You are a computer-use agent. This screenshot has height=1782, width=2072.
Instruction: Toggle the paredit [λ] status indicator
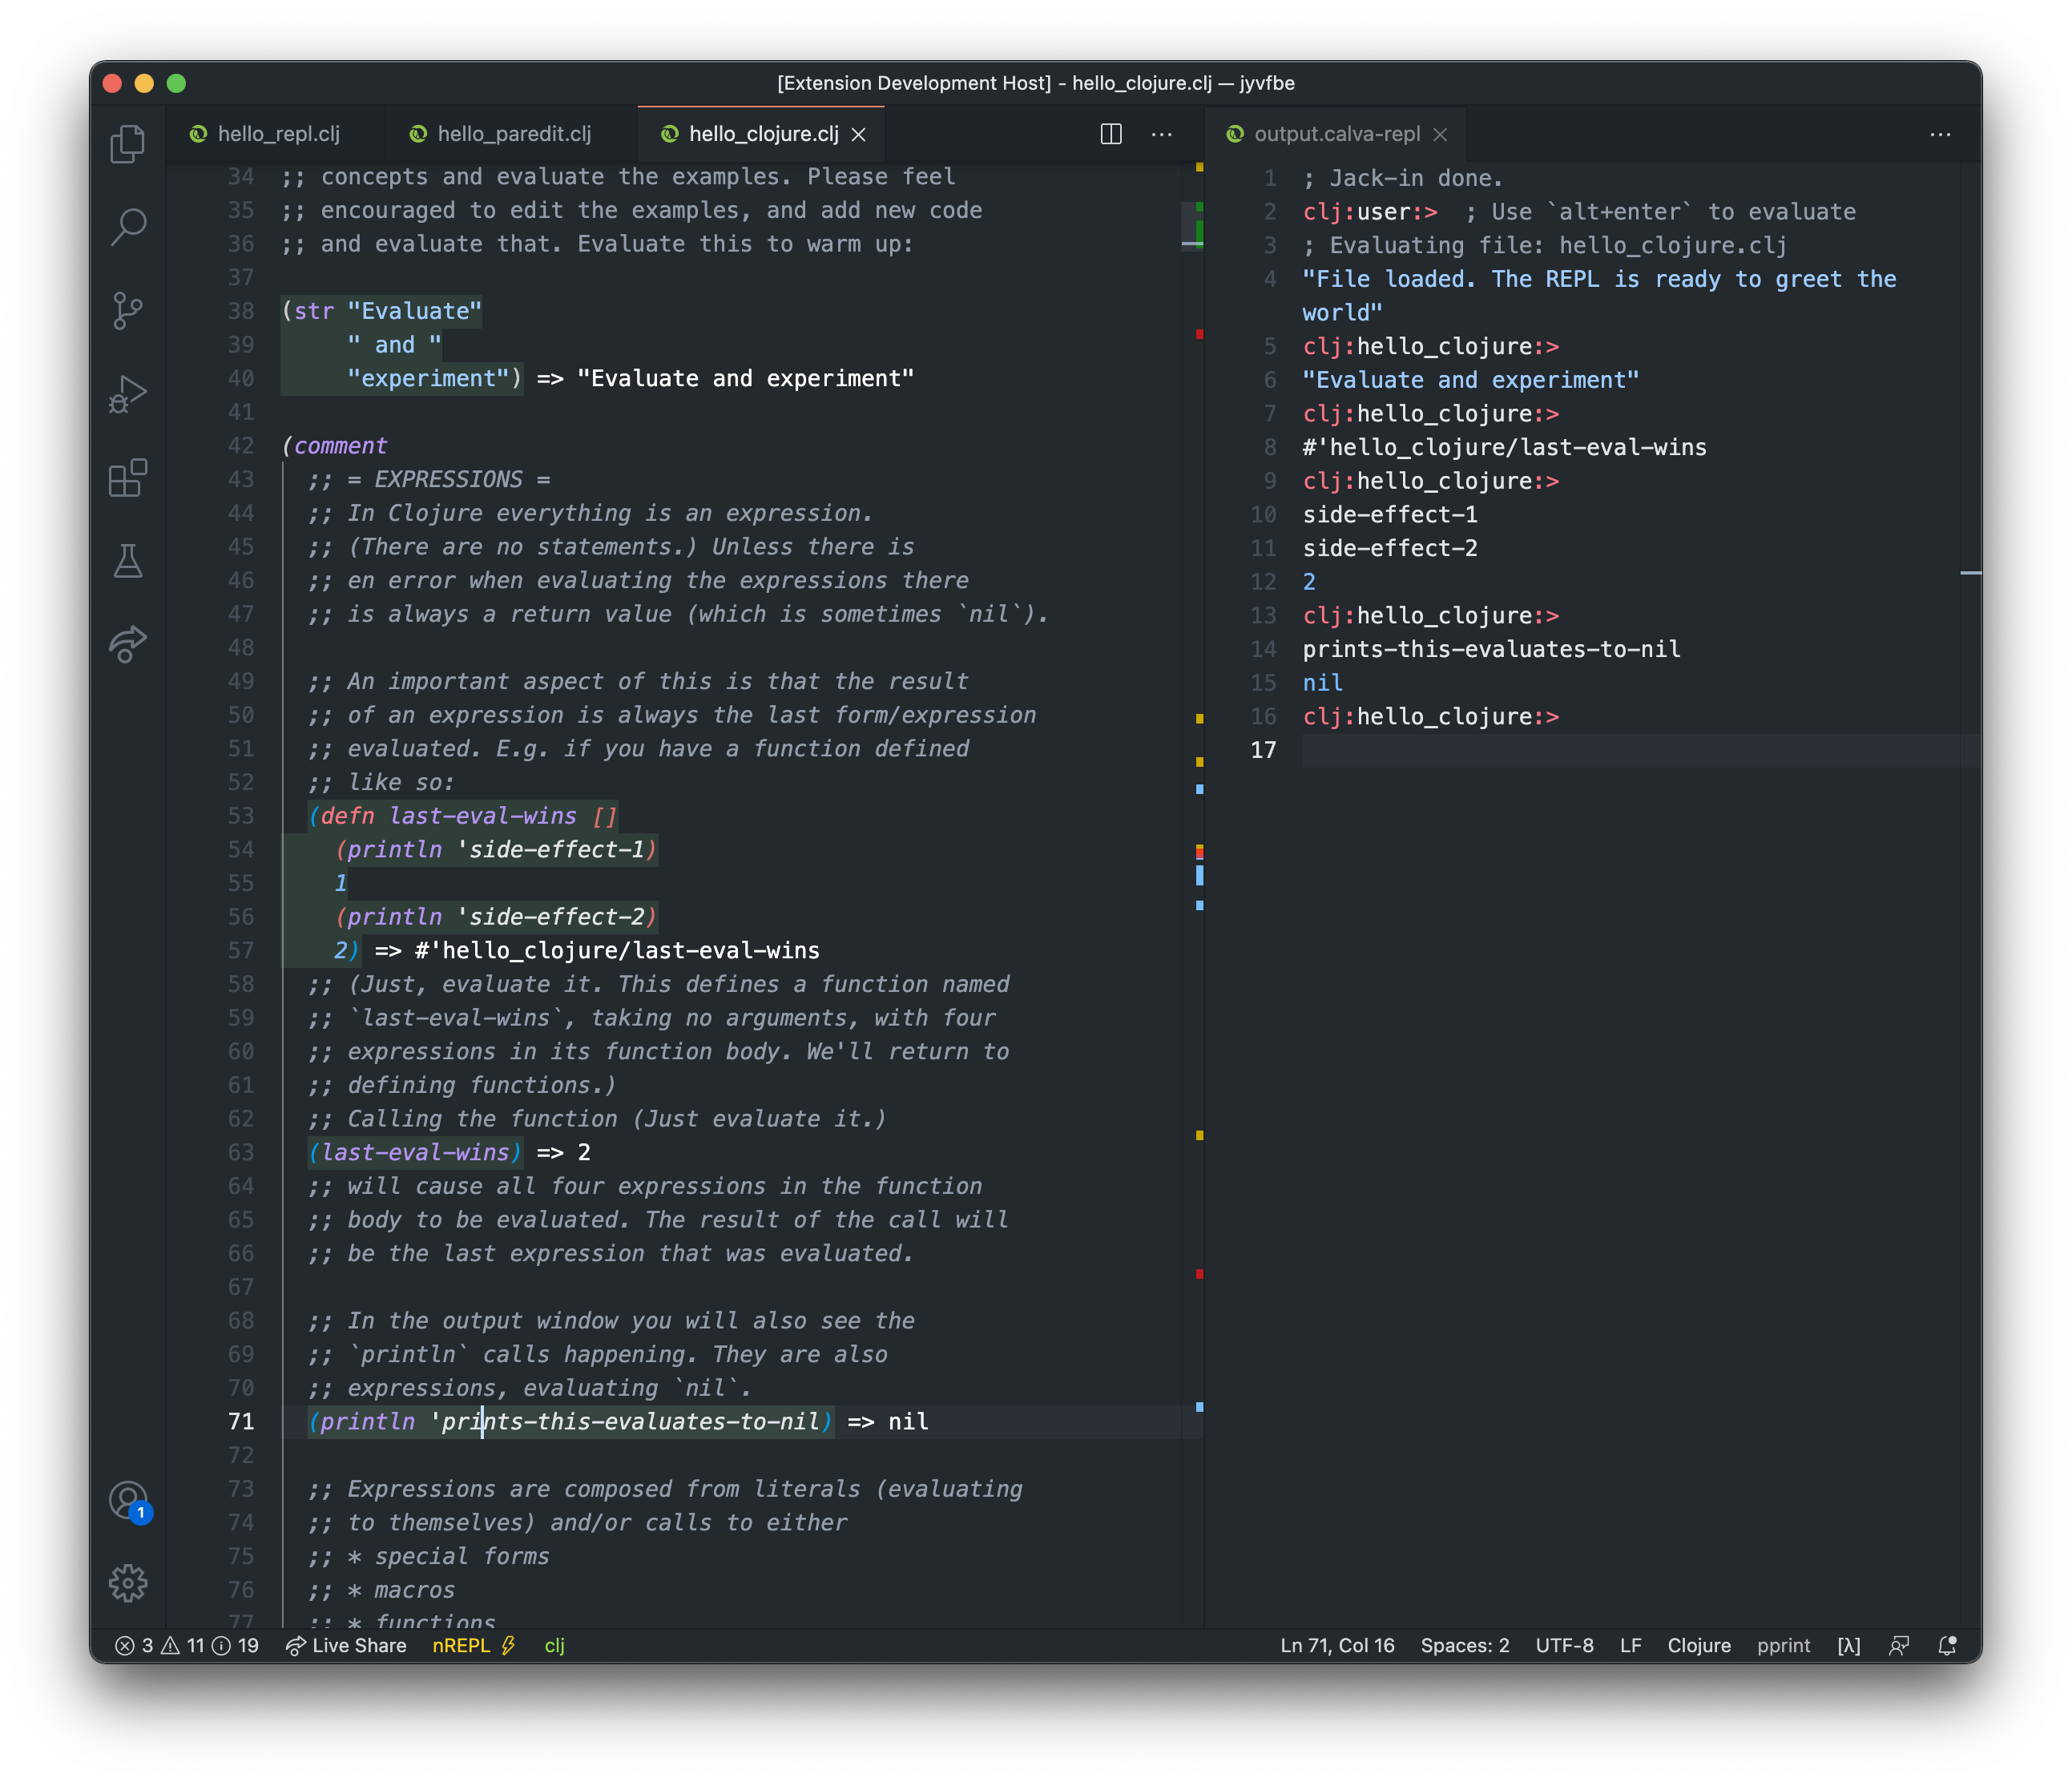pos(1848,1645)
